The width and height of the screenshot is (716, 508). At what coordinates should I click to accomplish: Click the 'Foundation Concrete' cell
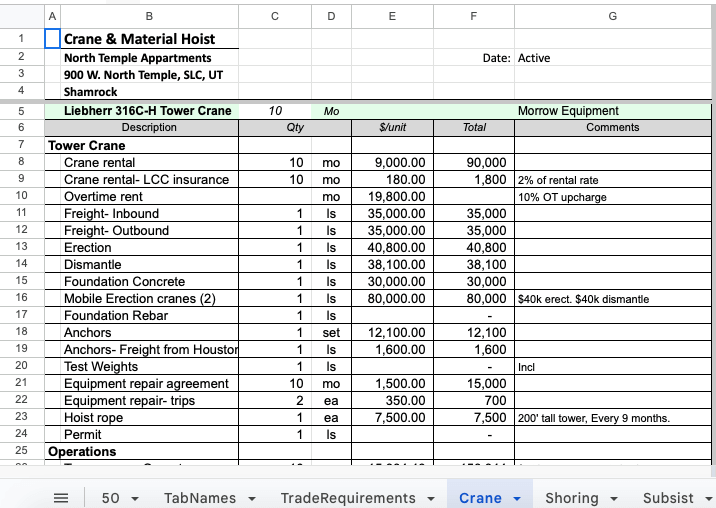[149, 281]
